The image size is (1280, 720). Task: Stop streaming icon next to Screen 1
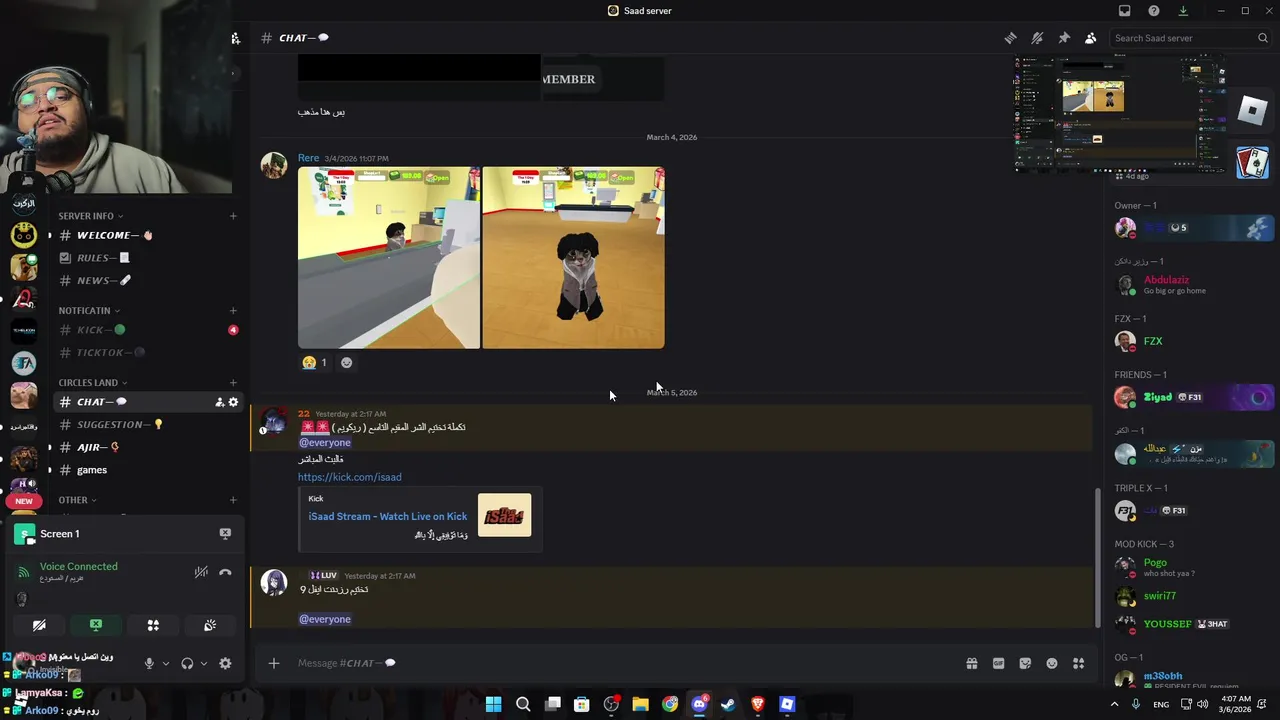point(225,534)
